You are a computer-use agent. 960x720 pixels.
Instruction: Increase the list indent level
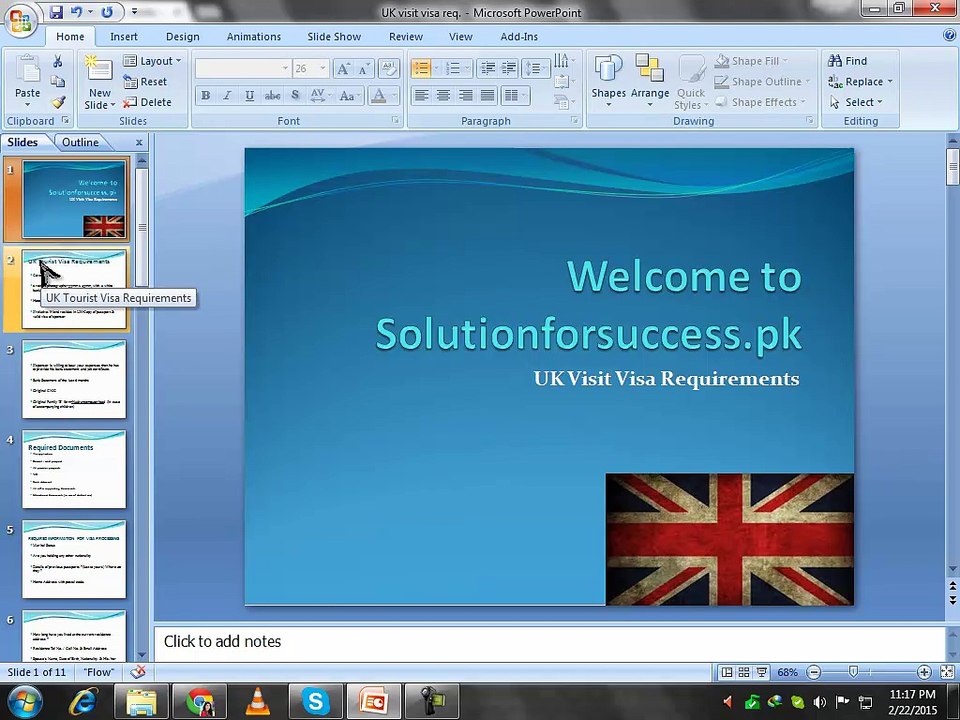tap(509, 68)
